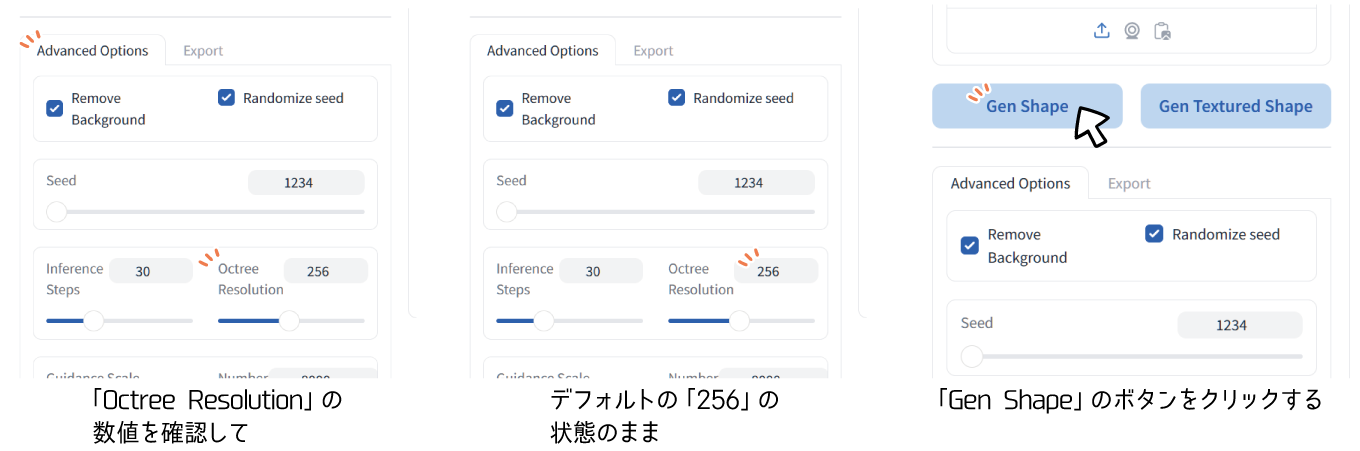Uncheck Remove Background in the left panel
Screen dimensions: 1360x451
[55, 108]
